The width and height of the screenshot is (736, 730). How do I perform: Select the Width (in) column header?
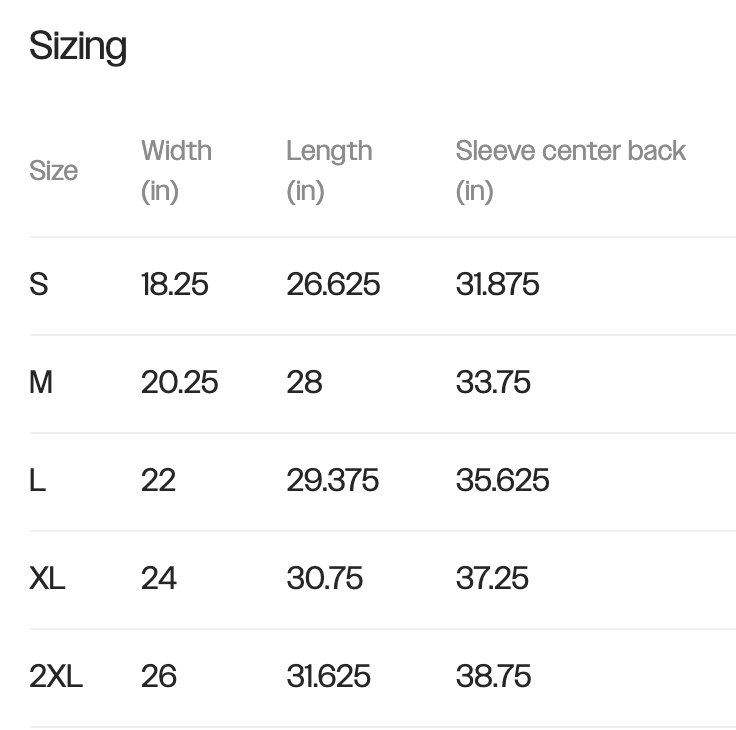(x=176, y=170)
